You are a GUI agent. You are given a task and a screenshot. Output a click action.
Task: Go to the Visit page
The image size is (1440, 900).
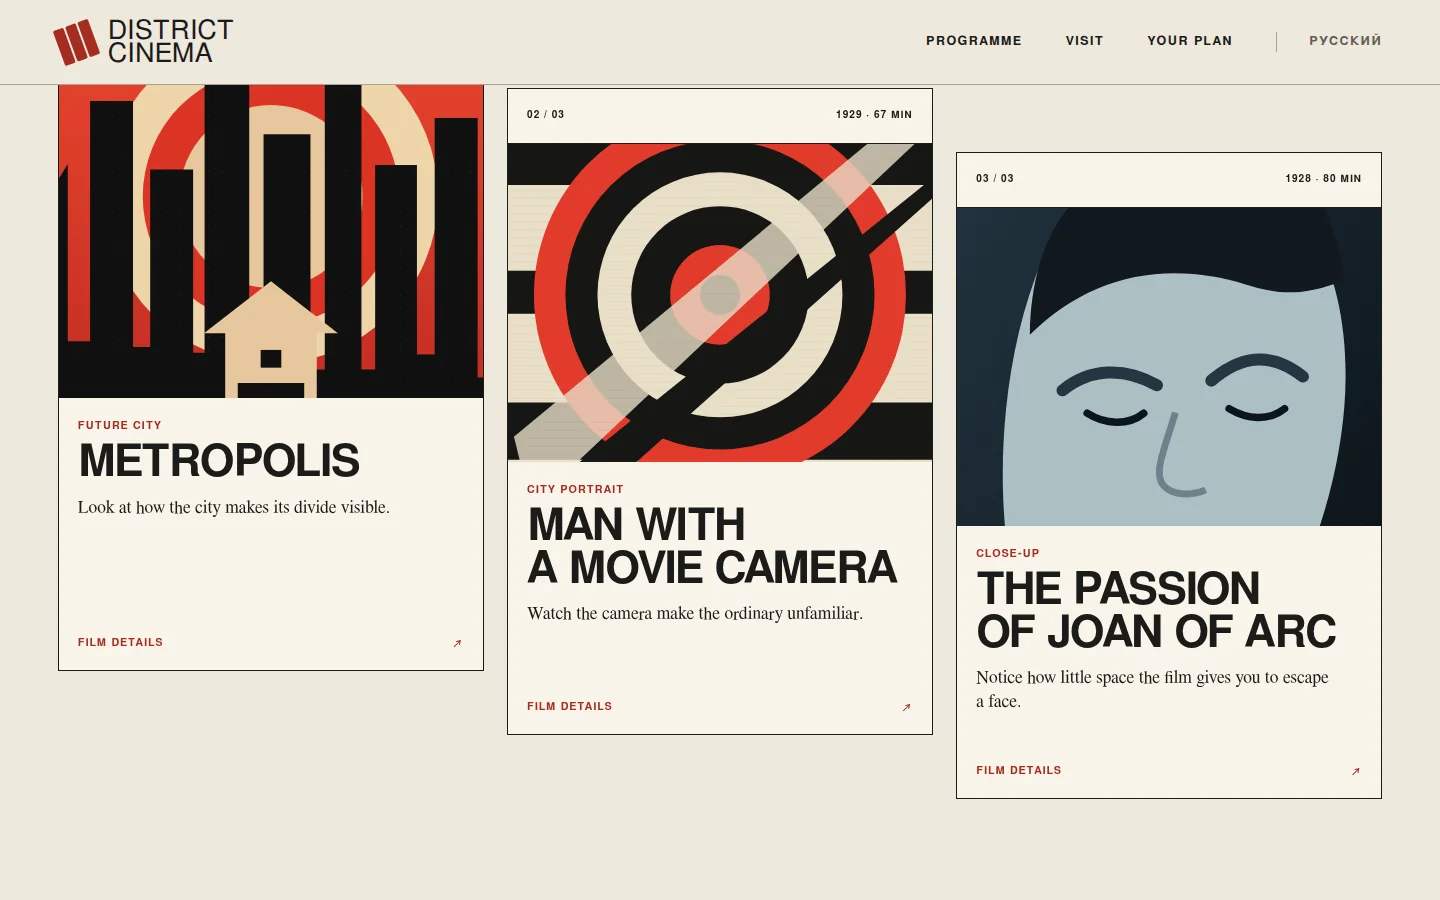(x=1084, y=41)
